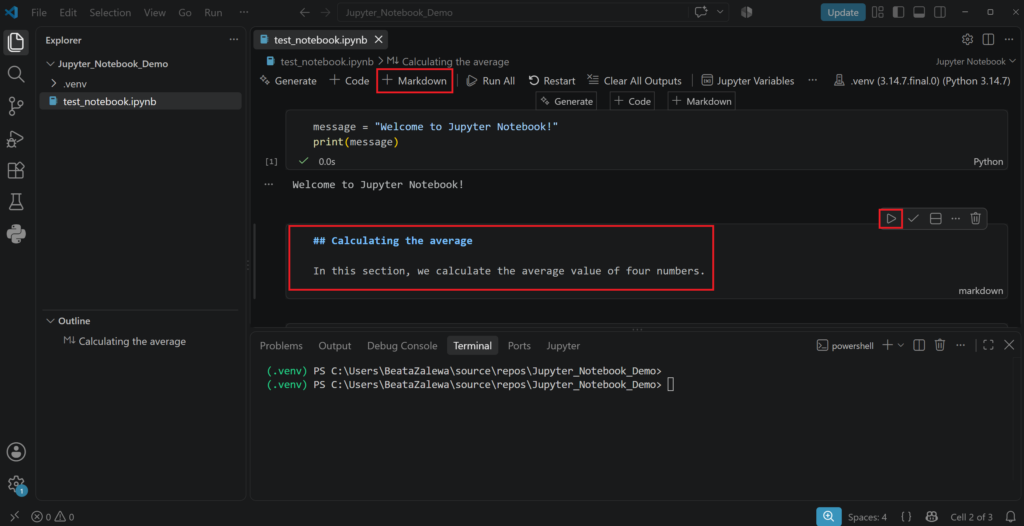Restart the kernel from toolbar
This screenshot has height=526, width=1024.
[552, 81]
